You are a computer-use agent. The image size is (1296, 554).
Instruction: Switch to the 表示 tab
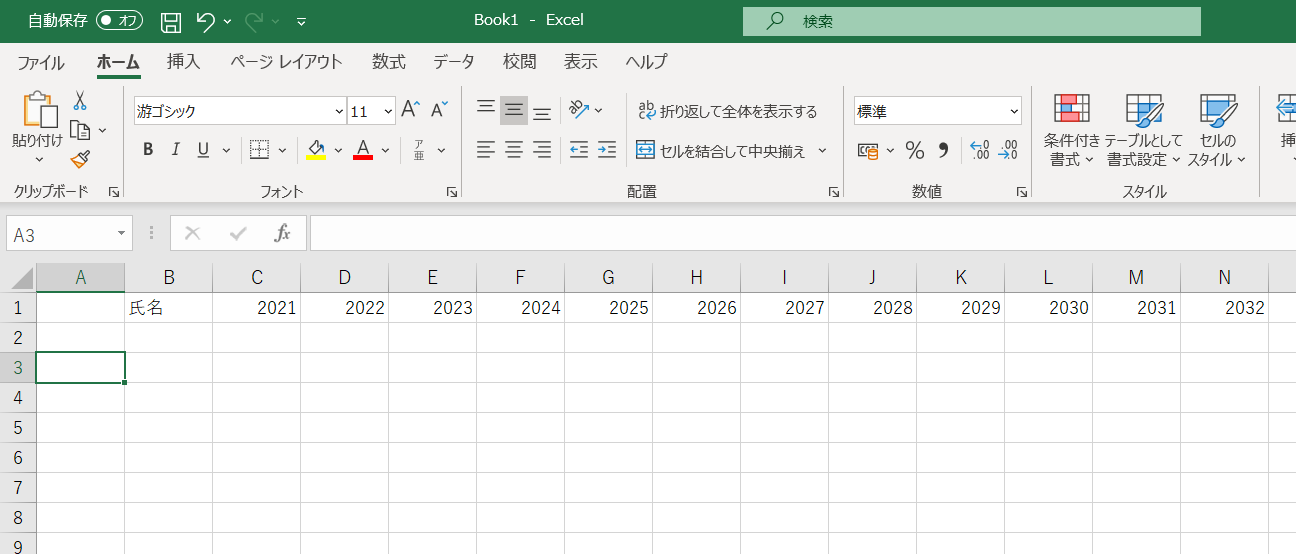[581, 62]
